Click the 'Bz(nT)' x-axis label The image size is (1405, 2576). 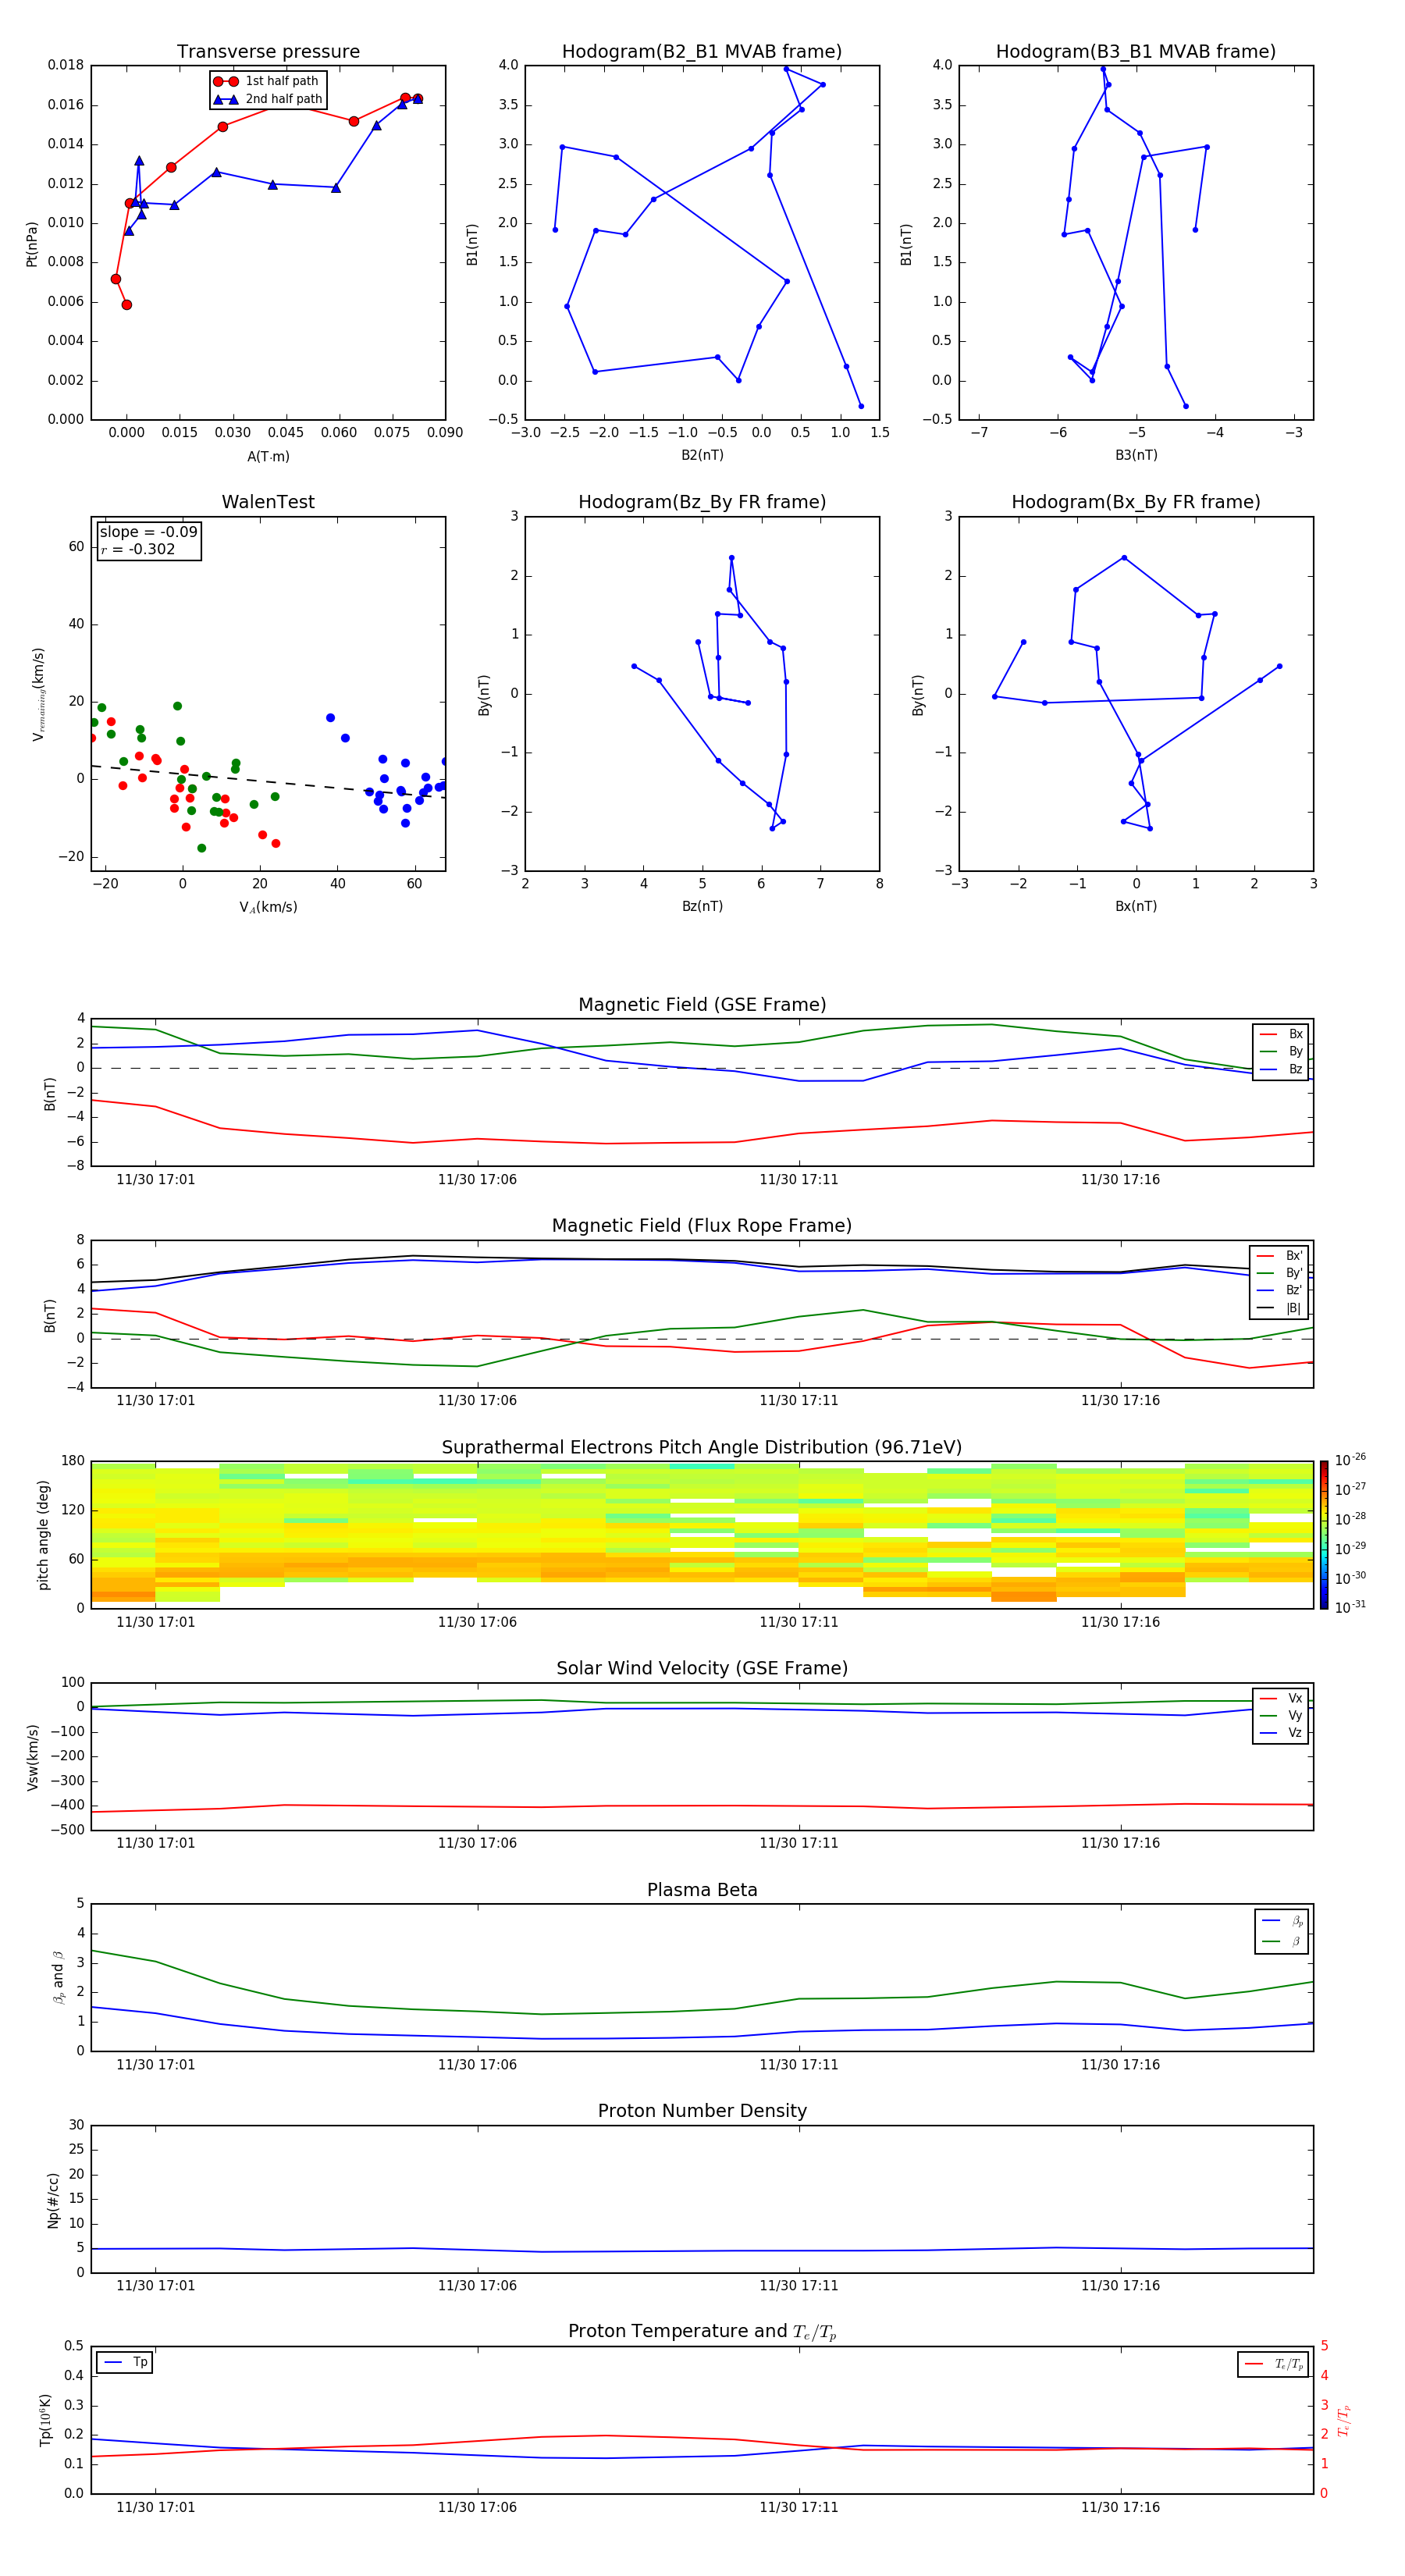pyautogui.click(x=702, y=906)
